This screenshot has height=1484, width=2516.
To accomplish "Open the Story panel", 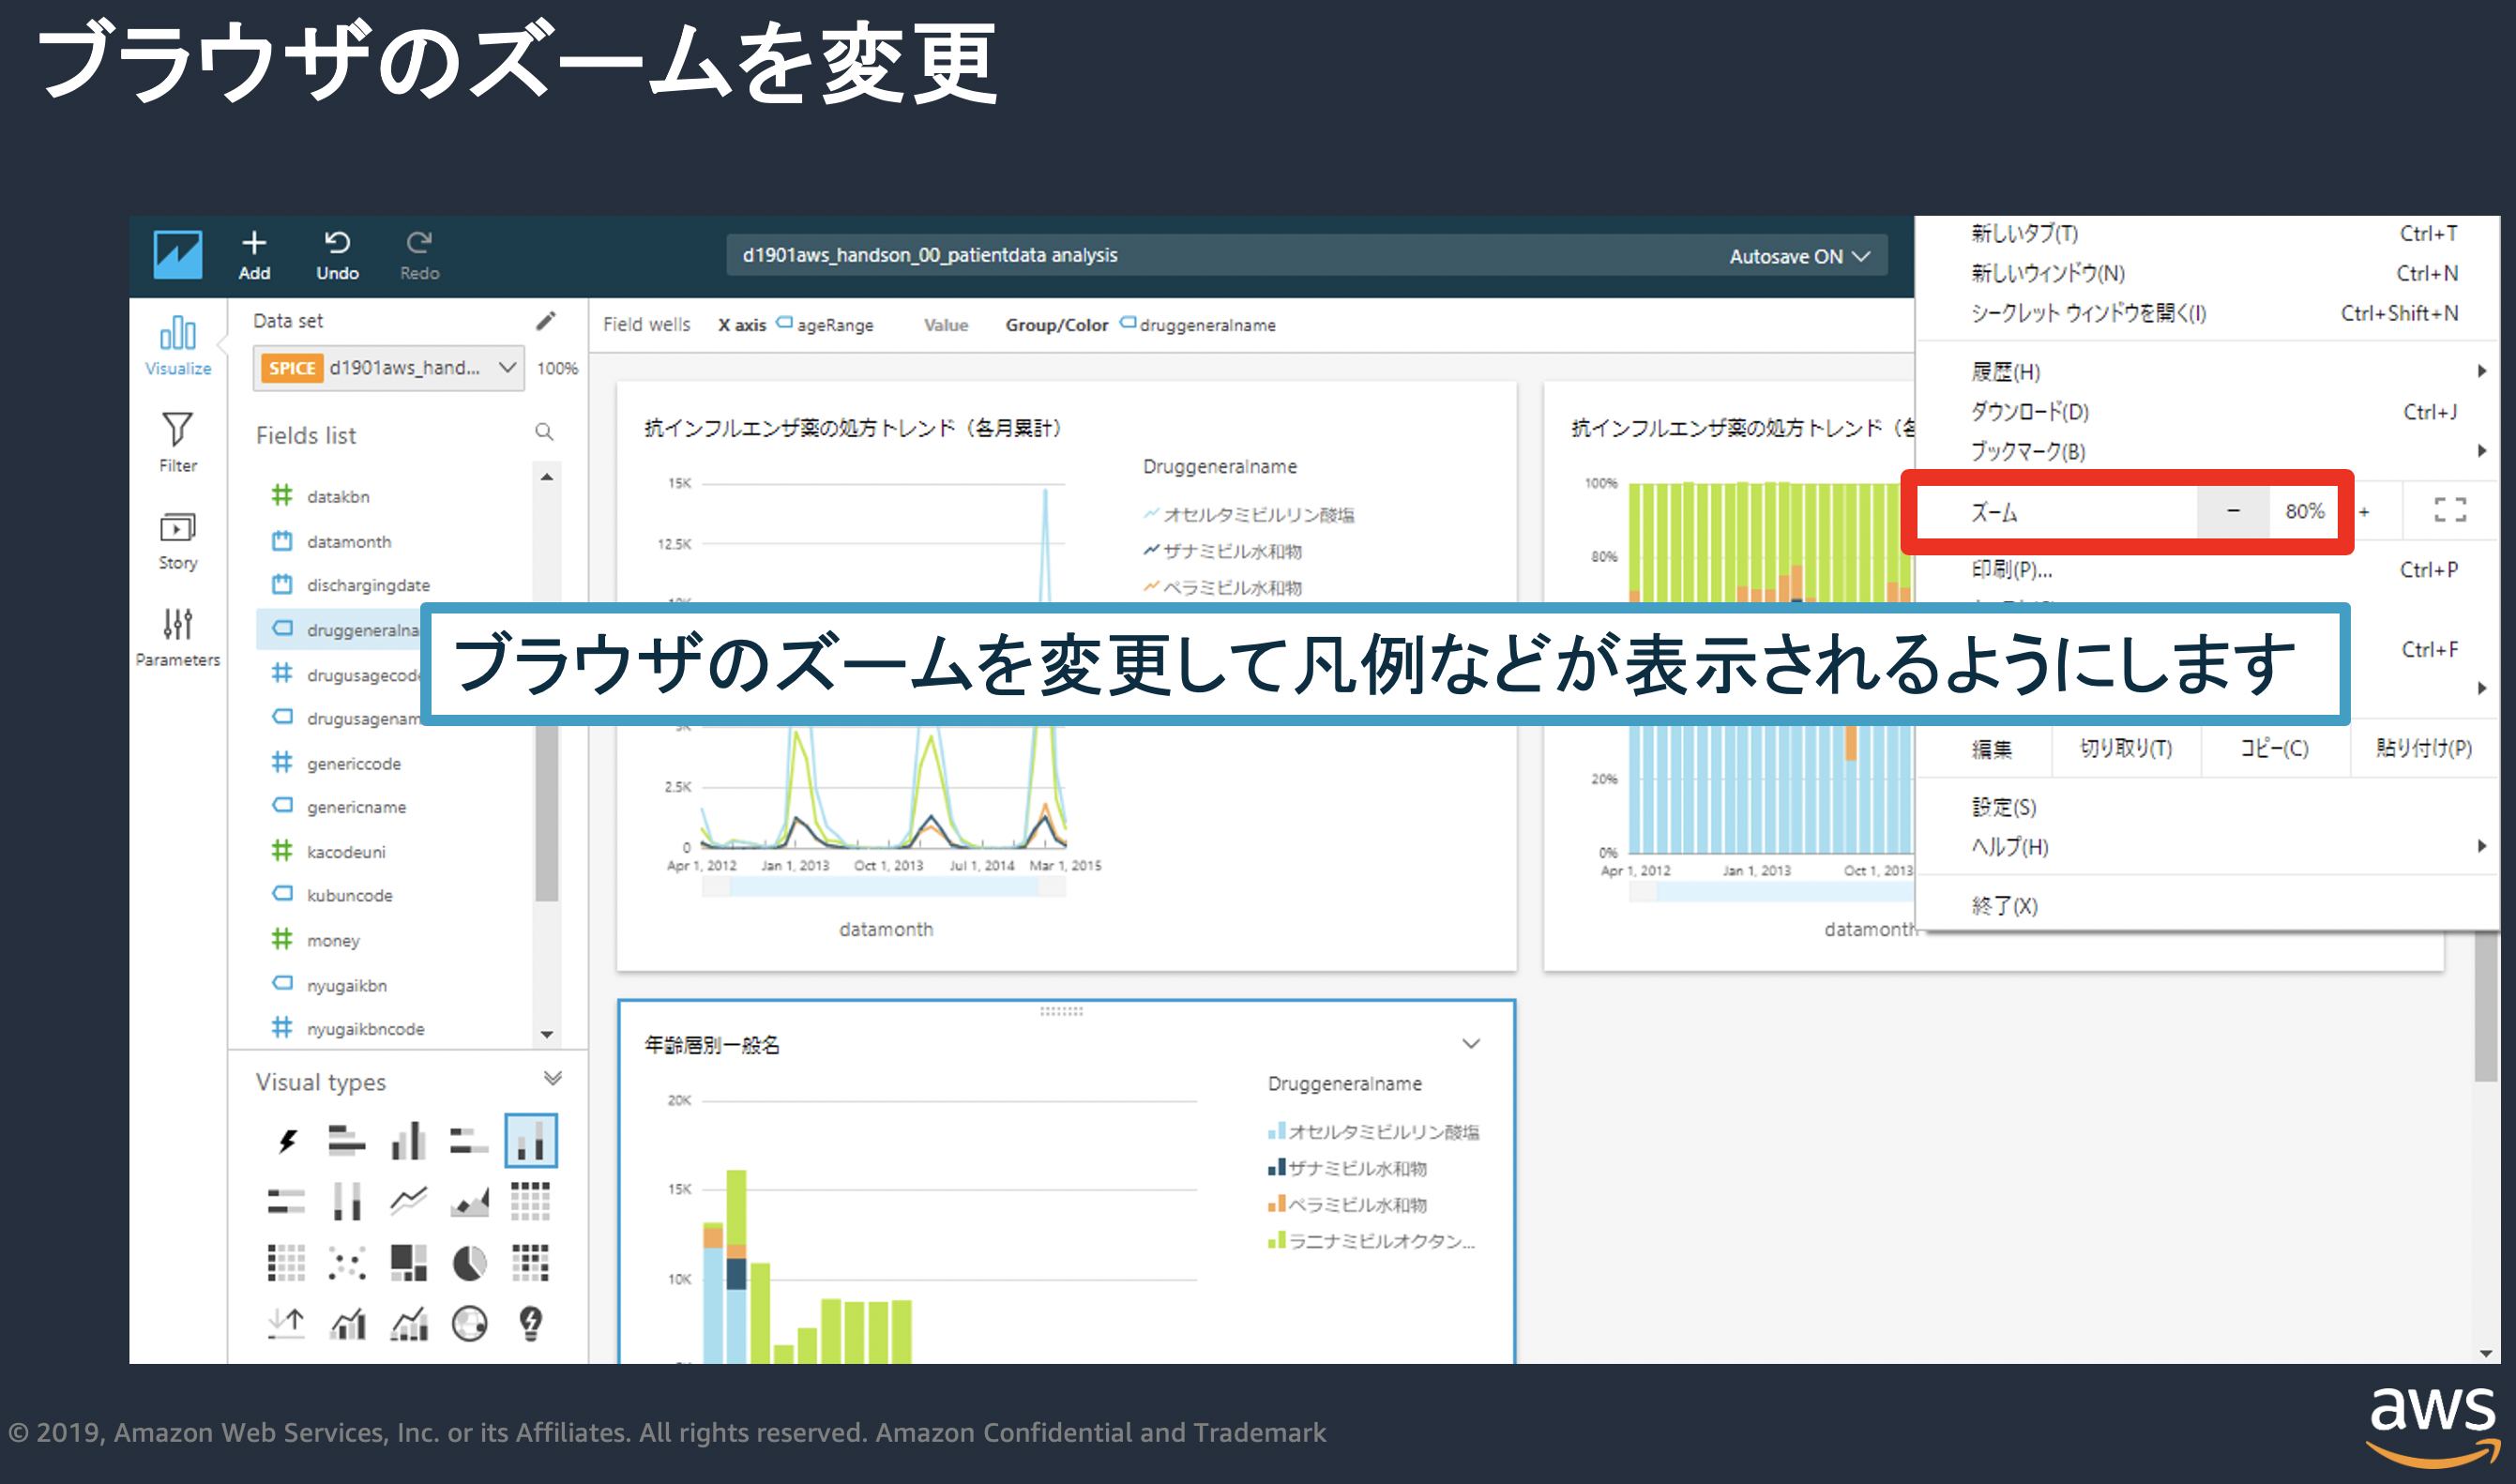I will (178, 540).
